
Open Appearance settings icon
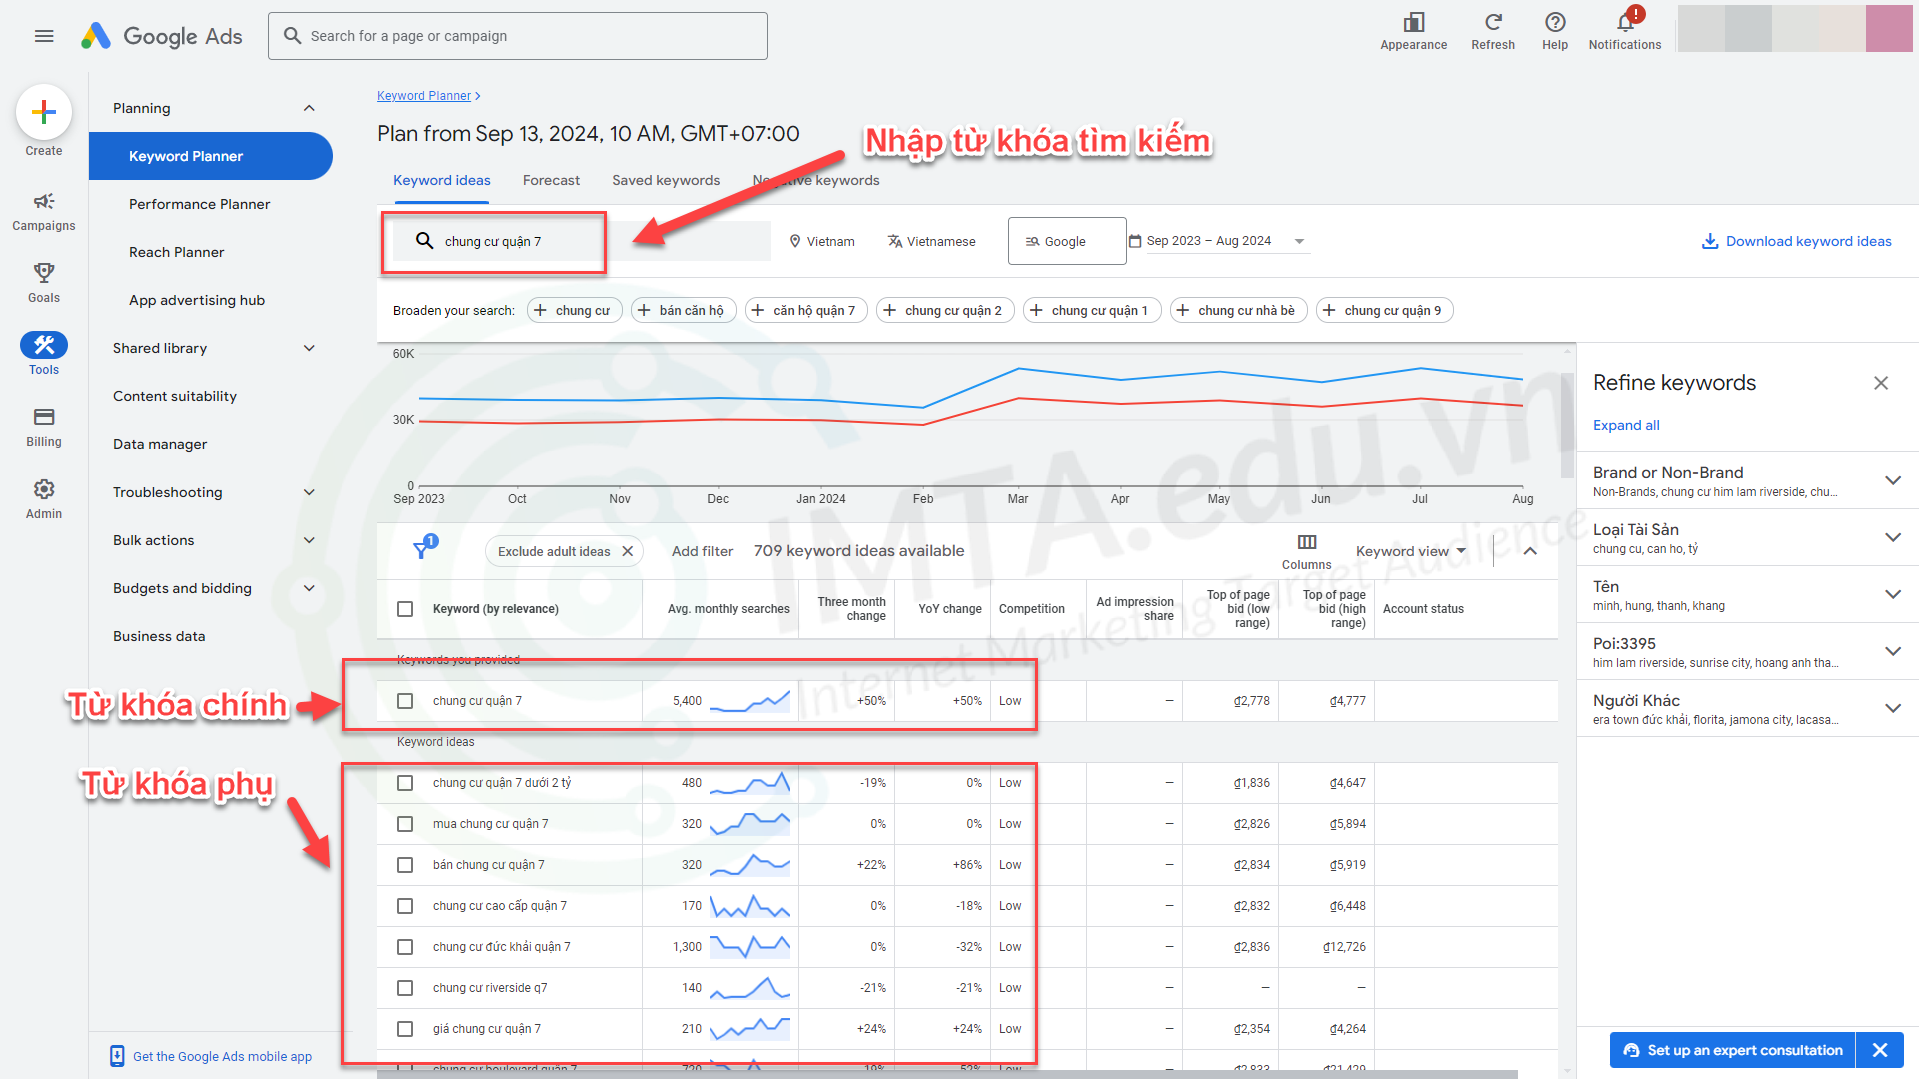click(x=1413, y=22)
